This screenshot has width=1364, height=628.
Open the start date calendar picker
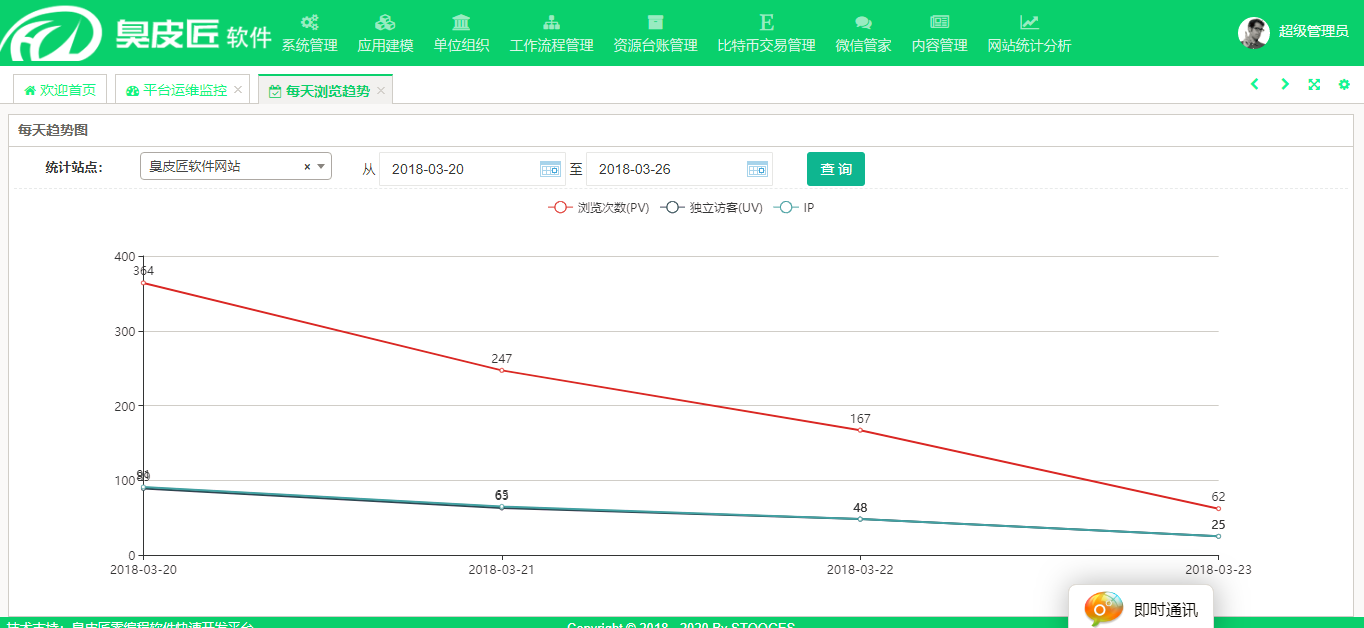550,169
